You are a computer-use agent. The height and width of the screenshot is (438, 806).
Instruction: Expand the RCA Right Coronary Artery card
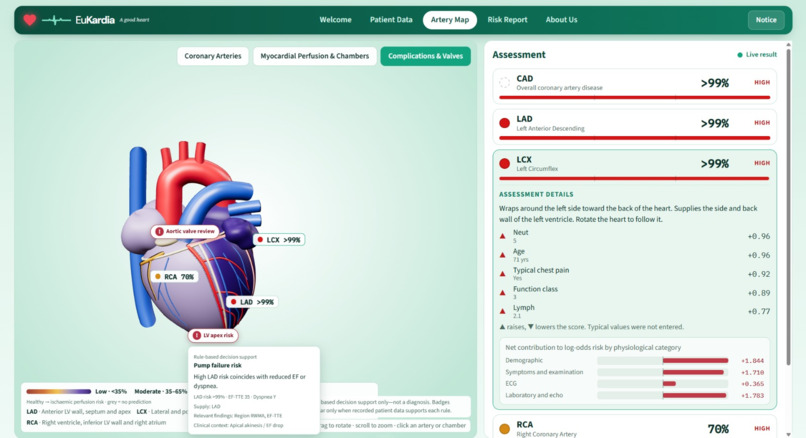tap(634, 428)
